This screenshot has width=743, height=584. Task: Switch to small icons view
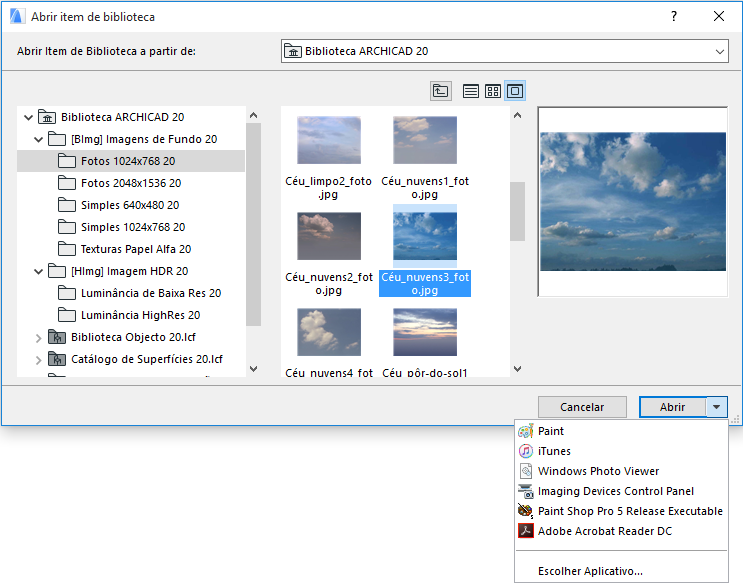point(493,91)
